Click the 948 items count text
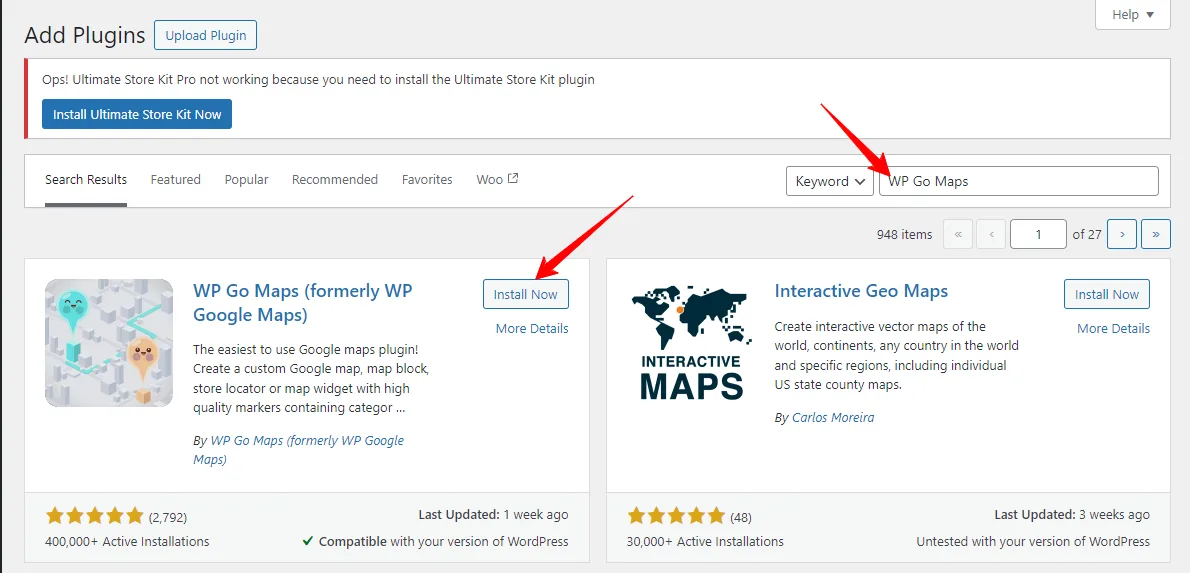The image size is (1190, 573). point(905,235)
